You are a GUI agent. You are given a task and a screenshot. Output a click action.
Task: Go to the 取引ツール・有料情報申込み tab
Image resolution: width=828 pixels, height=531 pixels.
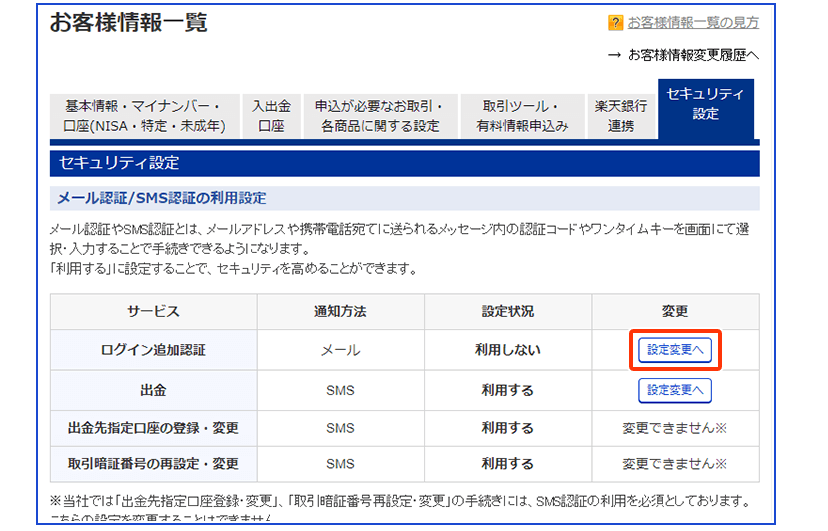tap(522, 115)
